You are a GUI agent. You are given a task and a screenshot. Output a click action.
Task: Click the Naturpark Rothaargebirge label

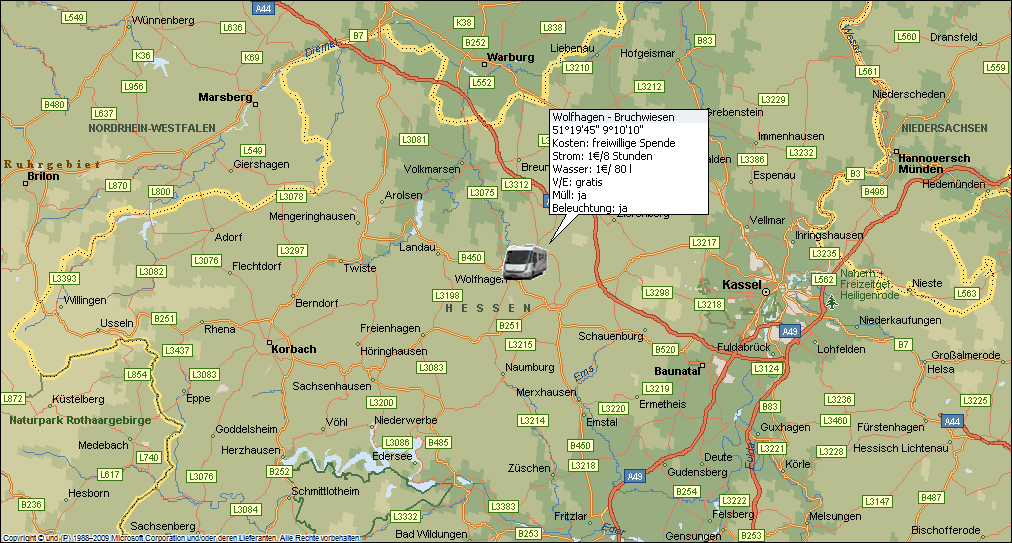[80, 420]
